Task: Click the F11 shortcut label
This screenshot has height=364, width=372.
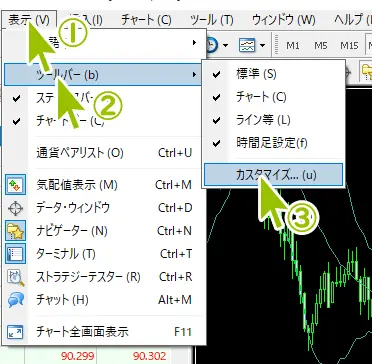Action: point(183,332)
